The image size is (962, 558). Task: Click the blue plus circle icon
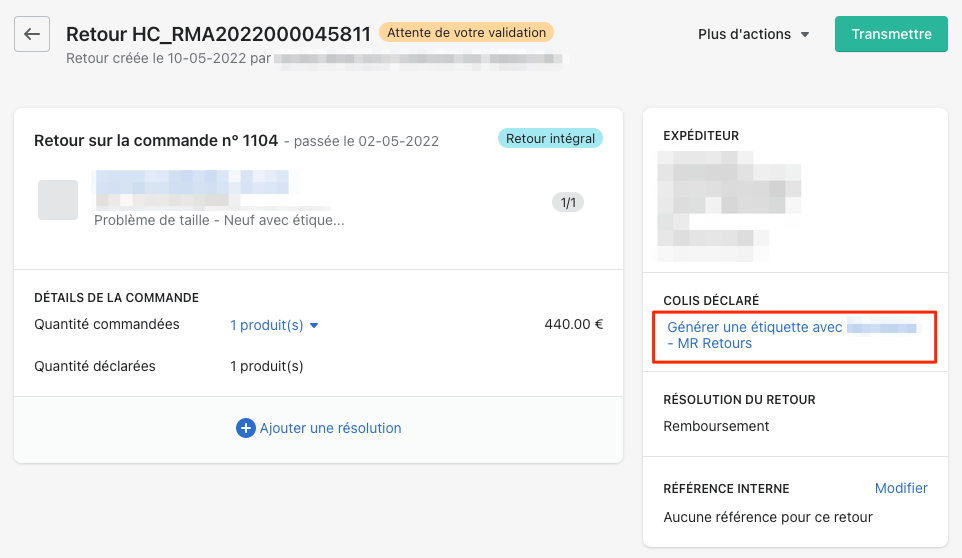coord(246,428)
